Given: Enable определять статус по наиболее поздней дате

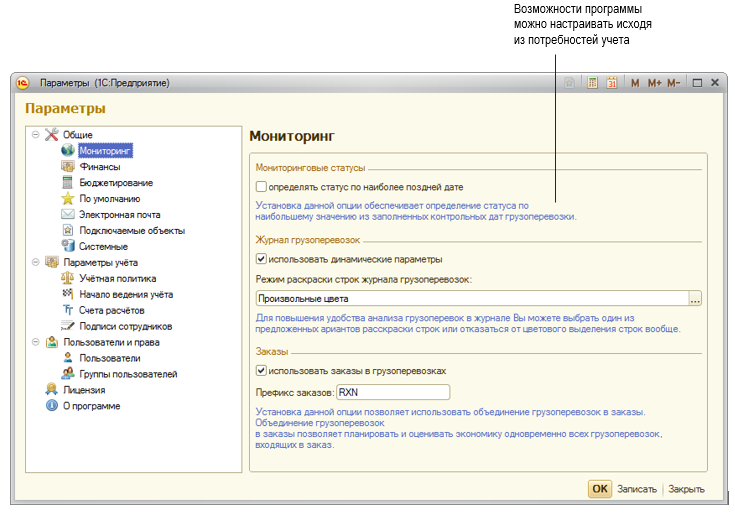Looking at the screenshot, I should (x=261, y=187).
